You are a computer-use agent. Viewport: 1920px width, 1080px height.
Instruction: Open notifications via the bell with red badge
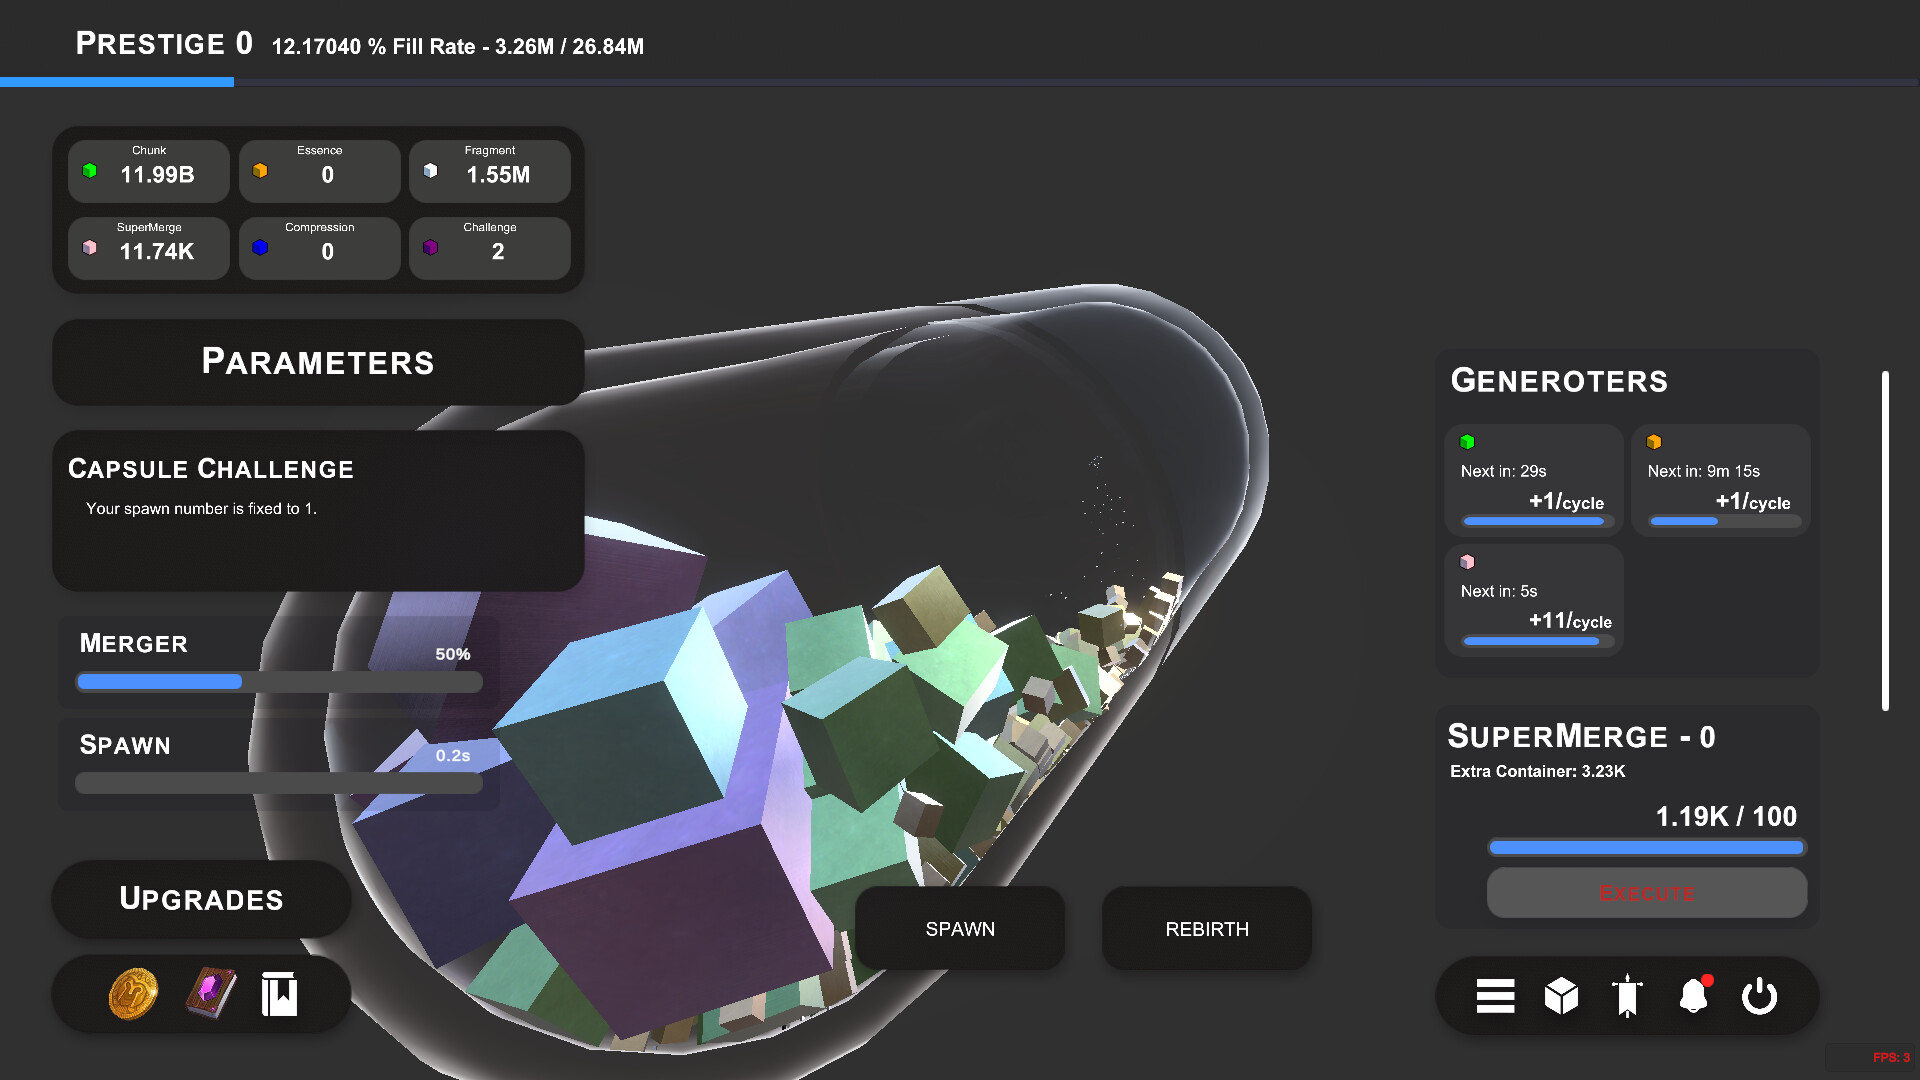pos(1694,996)
